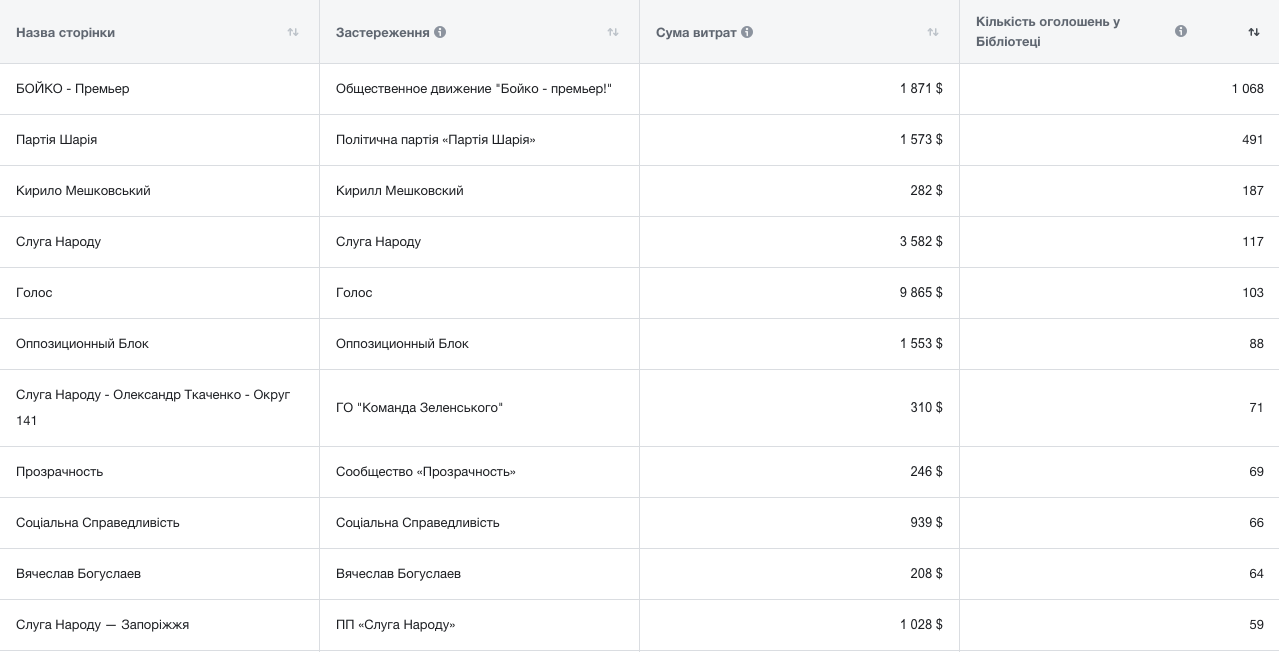The width and height of the screenshot is (1279, 652).
Task: Select the Кирило Мешковський page name
Action: [x=83, y=191]
